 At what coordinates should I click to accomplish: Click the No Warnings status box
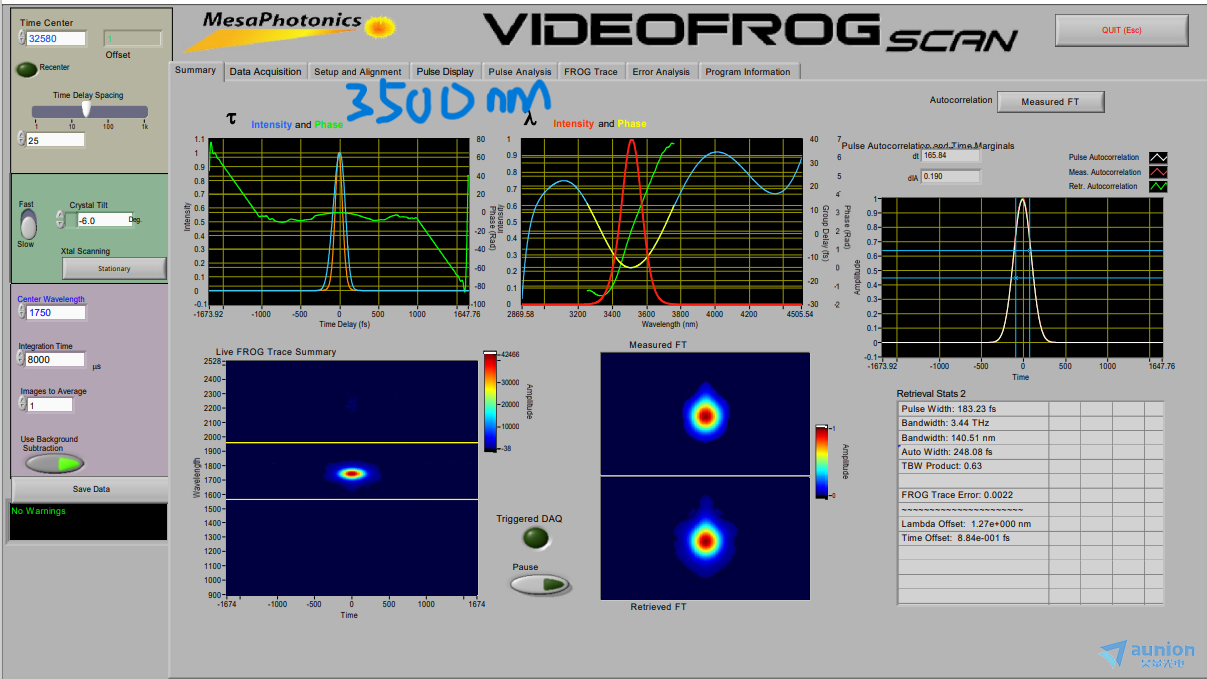coord(88,521)
